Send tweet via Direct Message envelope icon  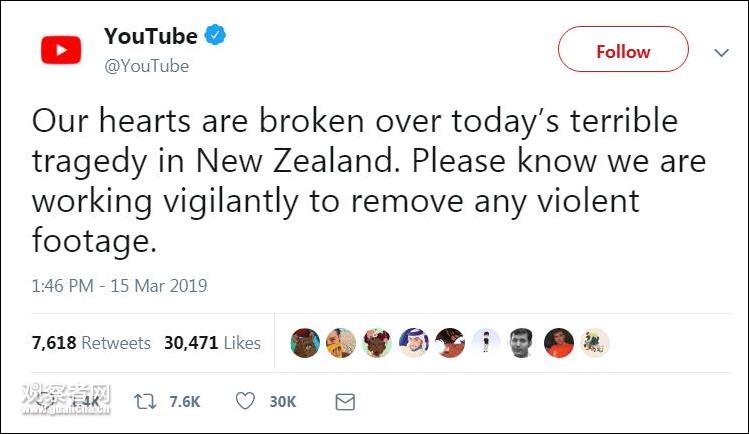point(345,401)
